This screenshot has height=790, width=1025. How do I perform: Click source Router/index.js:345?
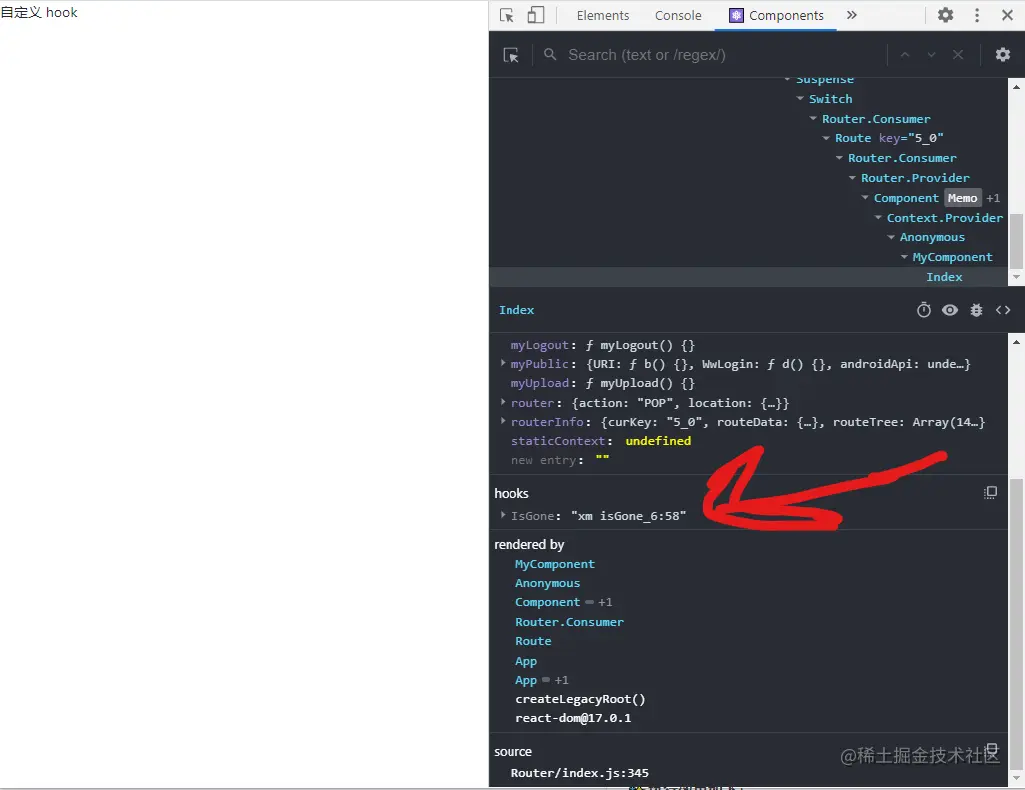click(579, 773)
